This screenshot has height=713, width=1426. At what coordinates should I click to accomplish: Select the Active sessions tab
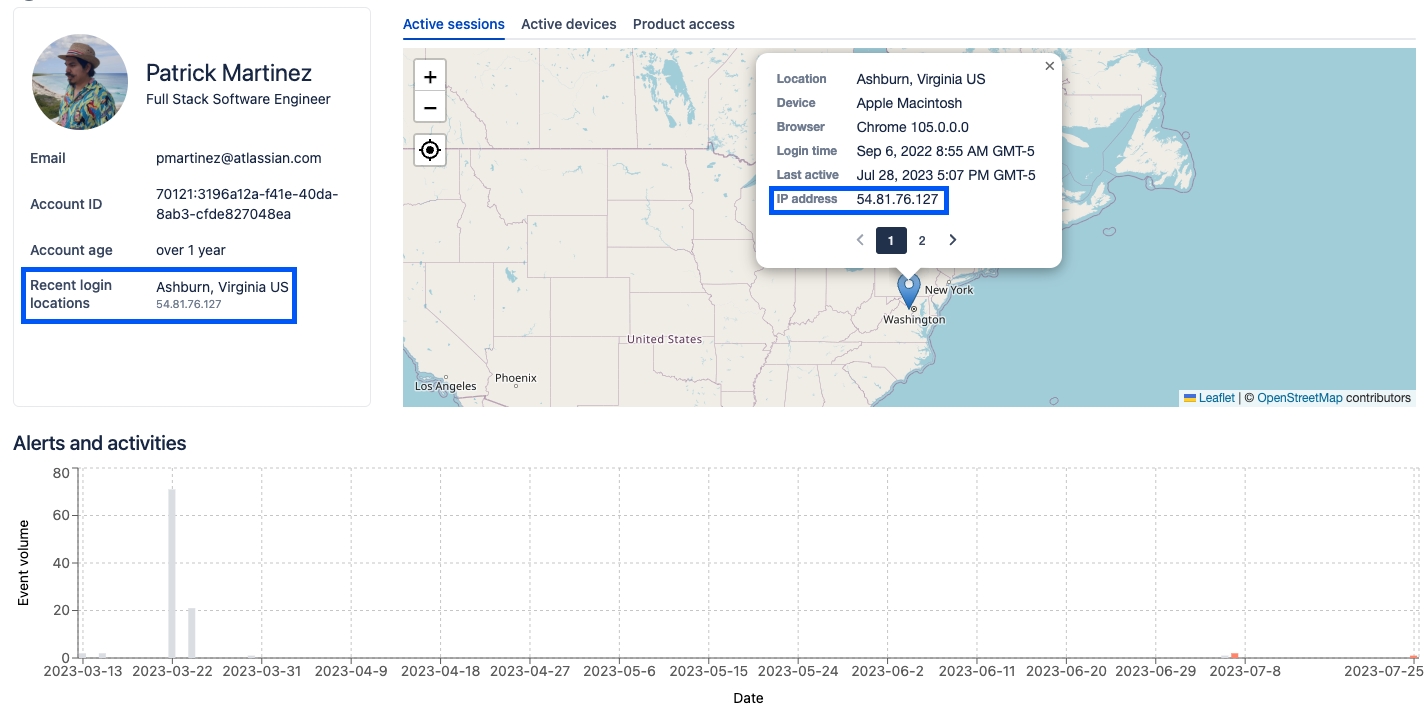(454, 24)
